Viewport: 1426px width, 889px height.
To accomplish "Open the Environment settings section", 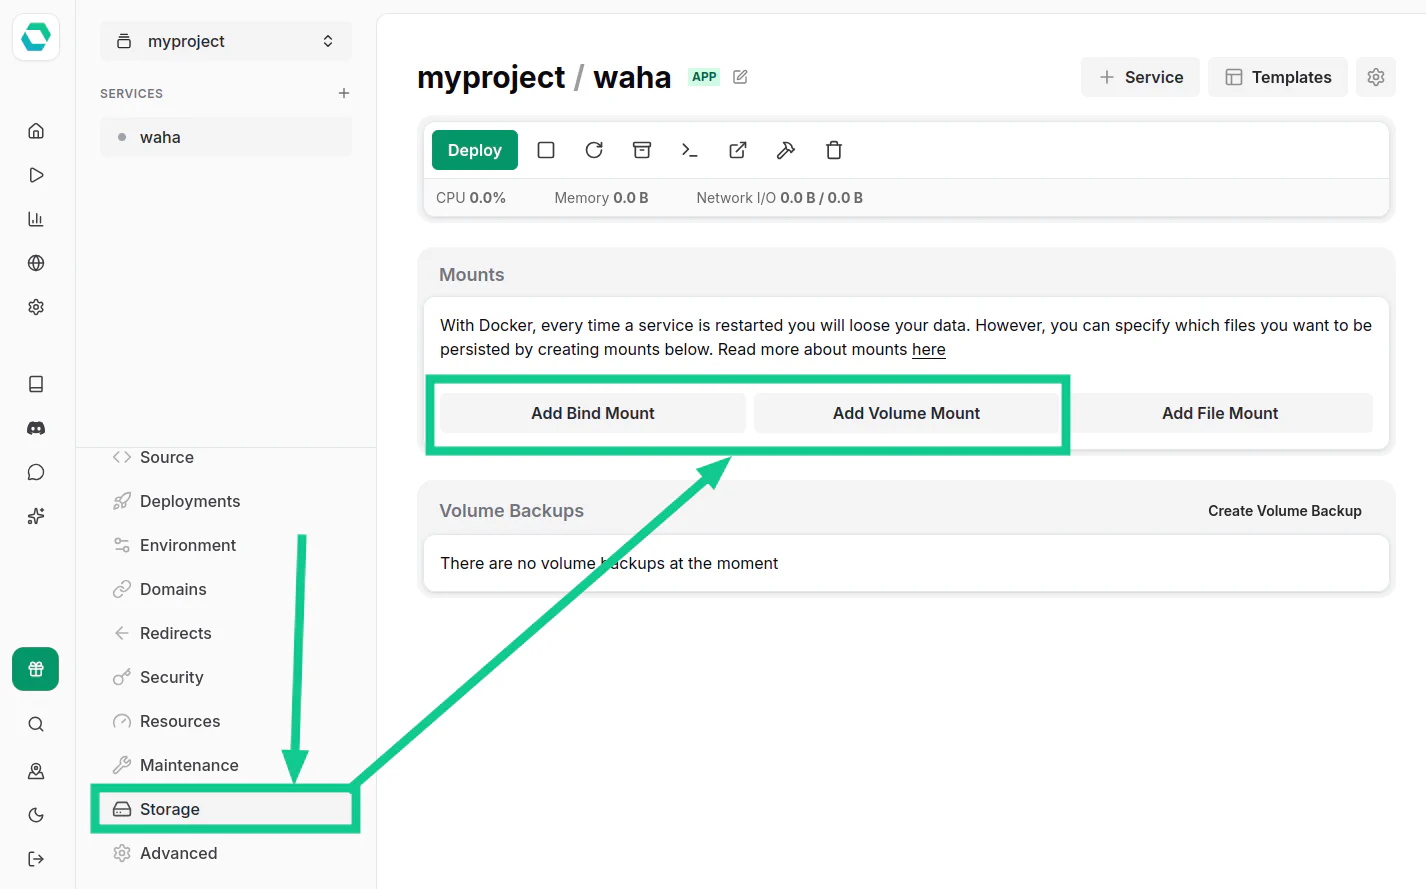I will coord(188,545).
